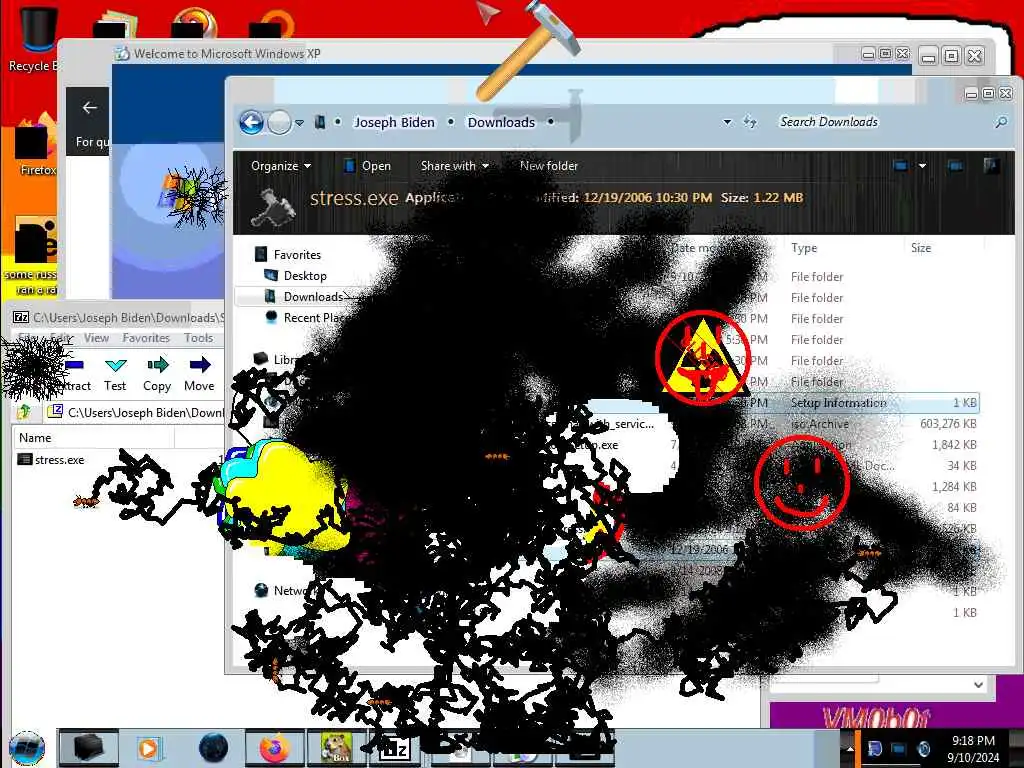
Task: Click the stress.exe details pane icon
Action: 274,206
